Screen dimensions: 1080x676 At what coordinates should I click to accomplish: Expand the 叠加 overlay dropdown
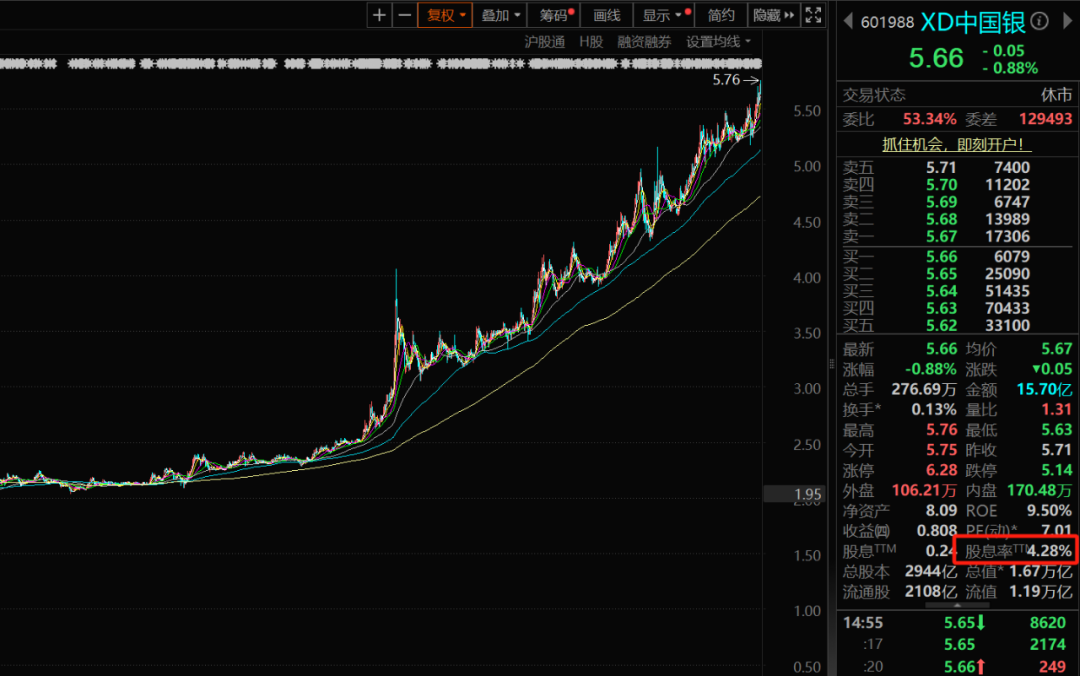pyautogui.click(x=499, y=15)
